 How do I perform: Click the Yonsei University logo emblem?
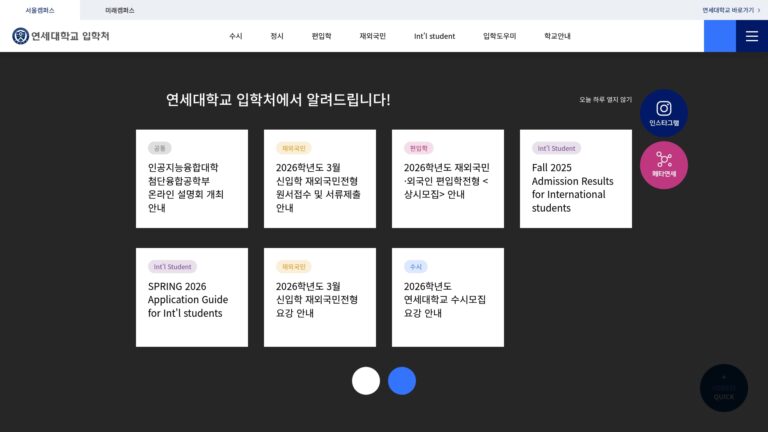click(21, 36)
